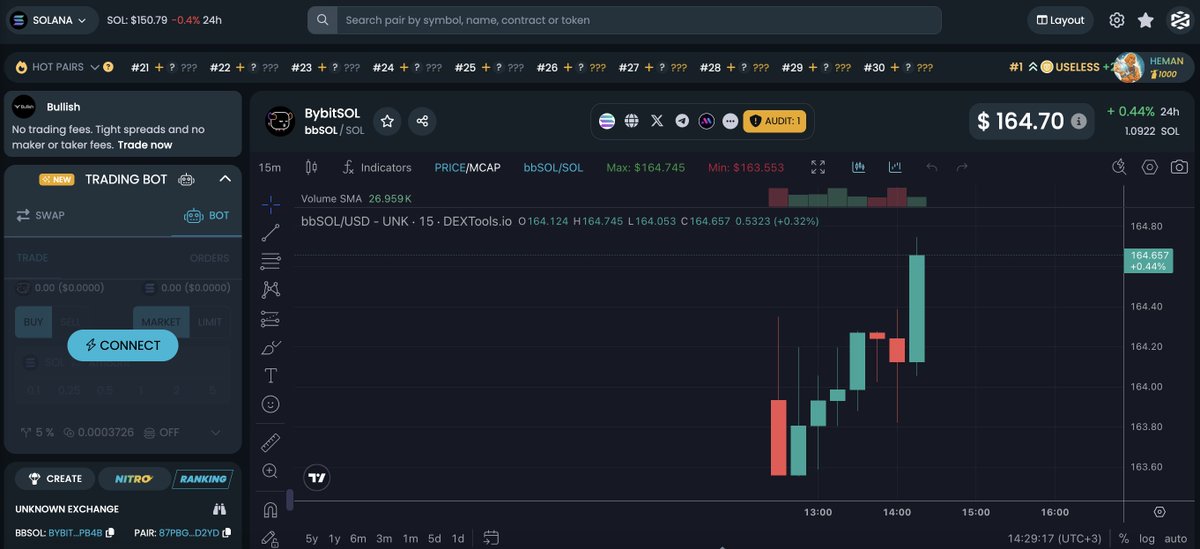Toggle auto scale on chart
The height and width of the screenshot is (549, 1200).
(x=1177, y=539)
